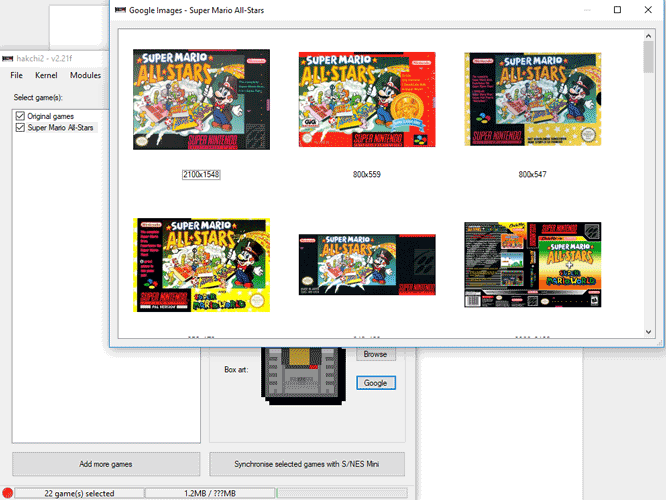666x500 pixels.
Task: Click the box art cartridge preview image
Action: pos(303,375)
